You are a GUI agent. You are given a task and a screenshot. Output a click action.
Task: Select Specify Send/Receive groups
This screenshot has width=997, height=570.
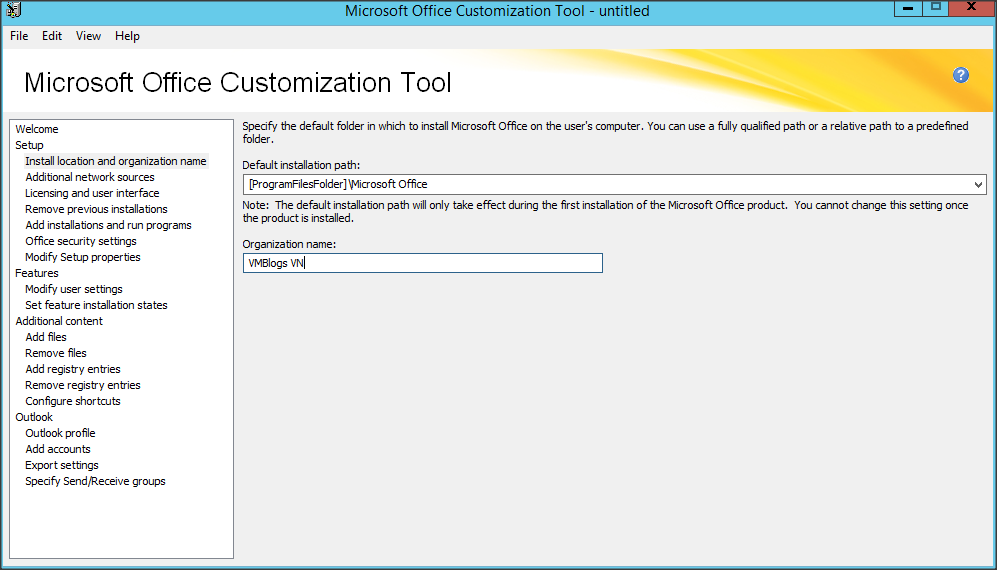95,481
